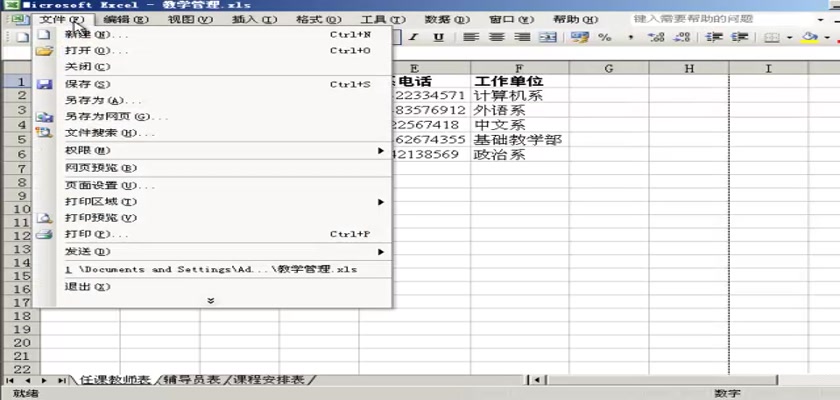Apply percent style format
840x400 pixels.
point(605,37)
